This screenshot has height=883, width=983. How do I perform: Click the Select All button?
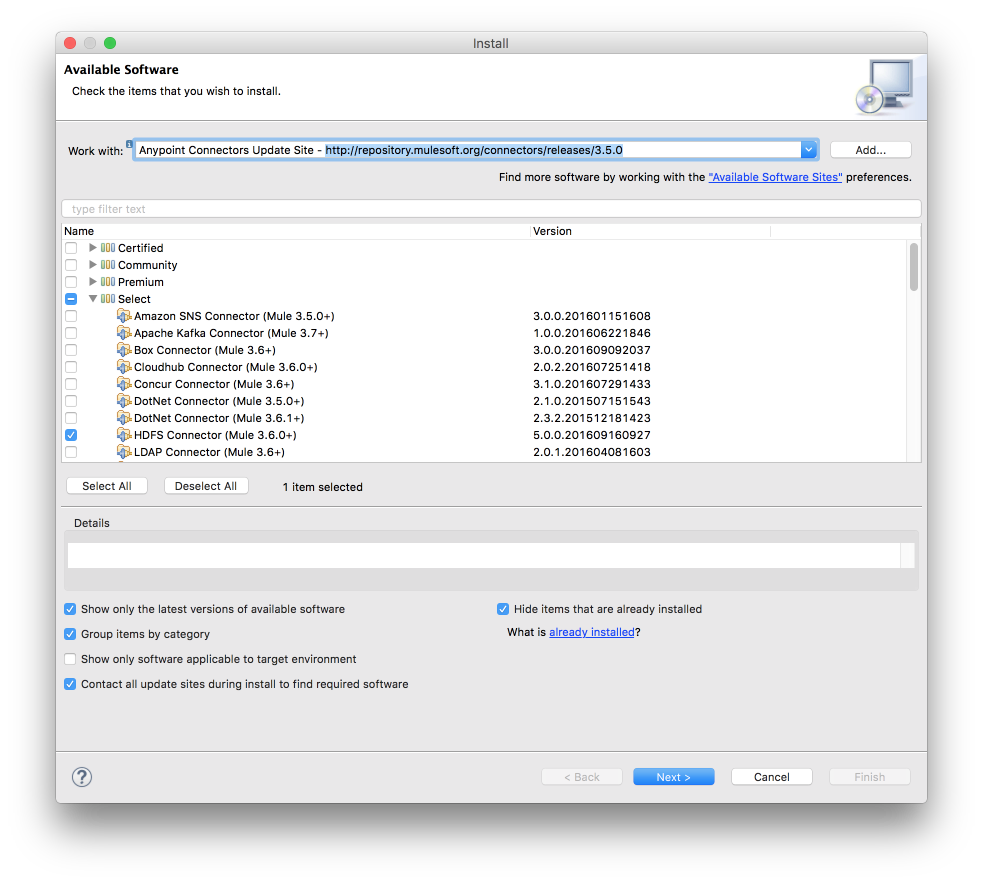tap(107, 486)
